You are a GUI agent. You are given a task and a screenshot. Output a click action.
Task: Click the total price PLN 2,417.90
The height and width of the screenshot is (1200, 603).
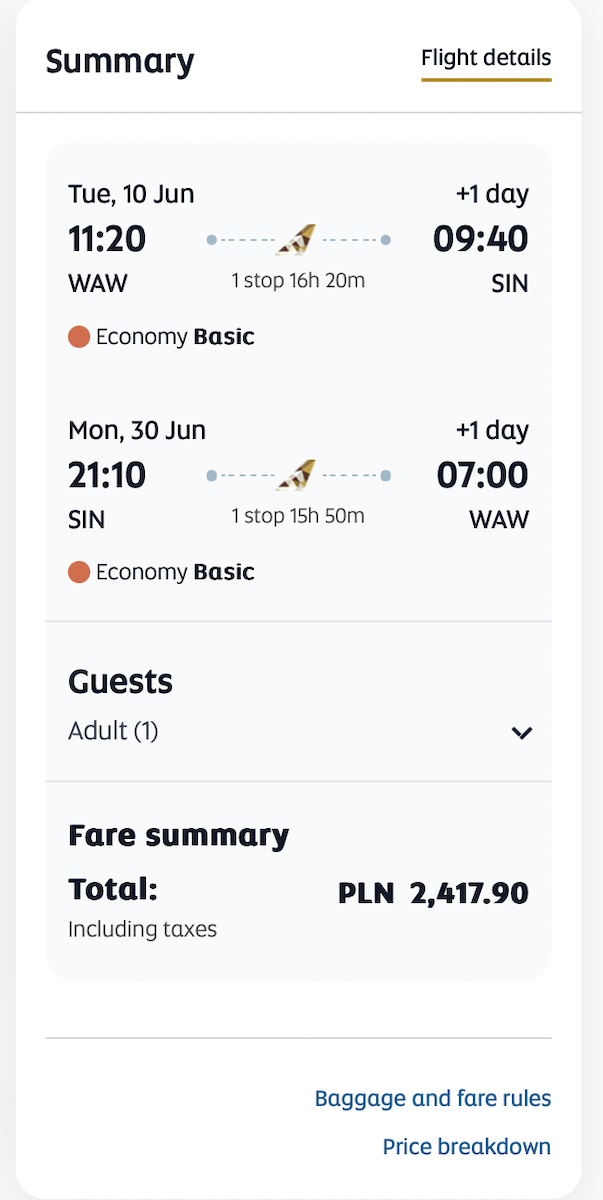pyautogui.click(x=433, y=893)
